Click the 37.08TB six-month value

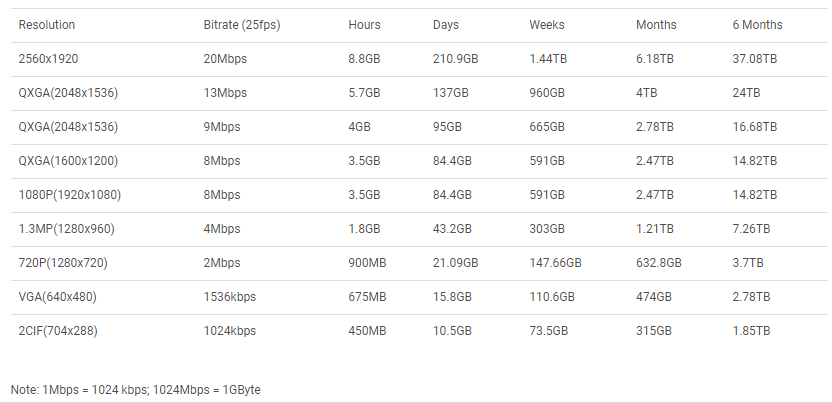click(755, 59)
